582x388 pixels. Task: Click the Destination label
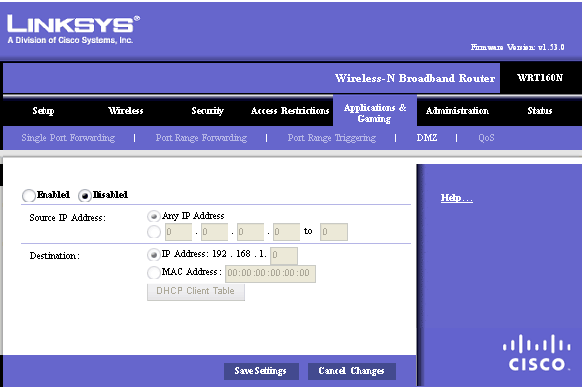click(55, 256)
